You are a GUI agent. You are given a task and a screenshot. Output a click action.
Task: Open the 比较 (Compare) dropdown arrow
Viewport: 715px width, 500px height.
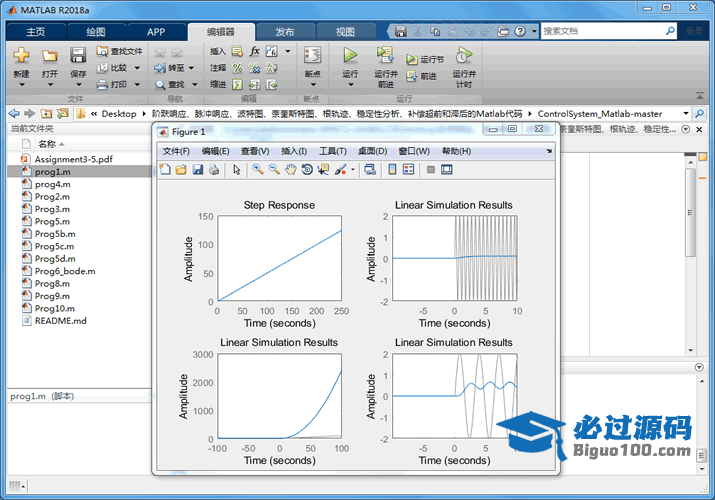[x=137, y=68]
